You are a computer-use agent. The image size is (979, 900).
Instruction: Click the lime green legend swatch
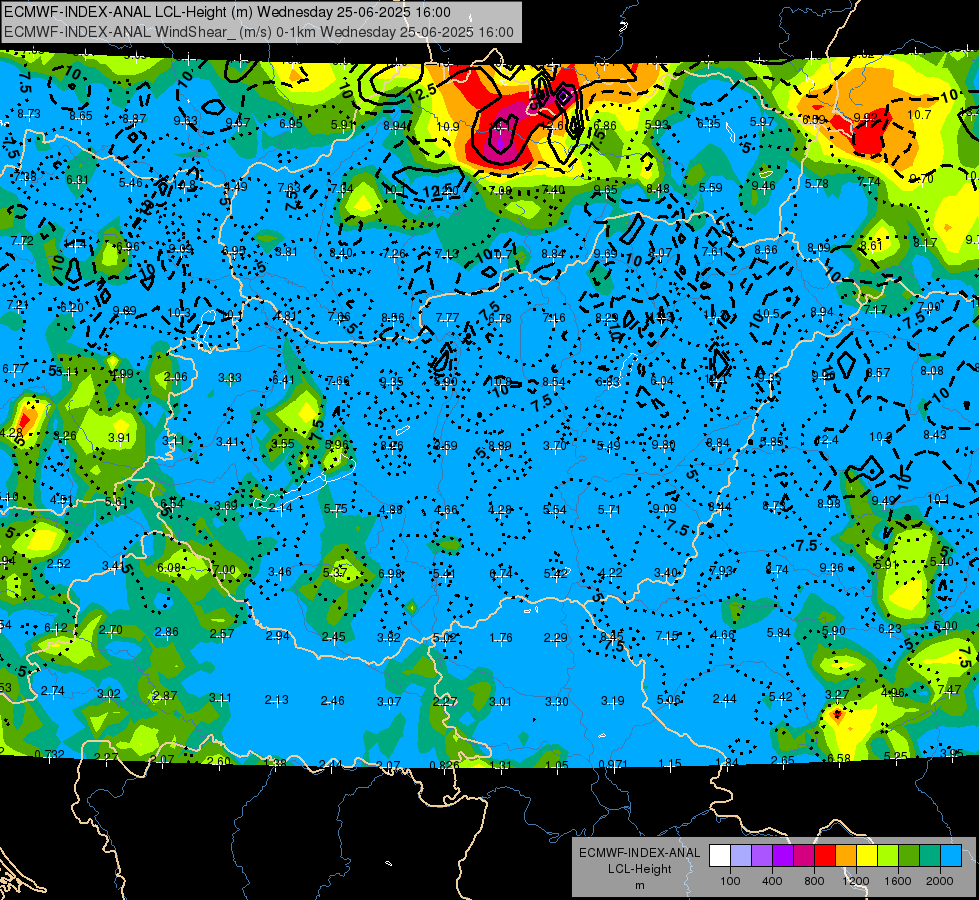pyautogui.click(x=888, y=856)
